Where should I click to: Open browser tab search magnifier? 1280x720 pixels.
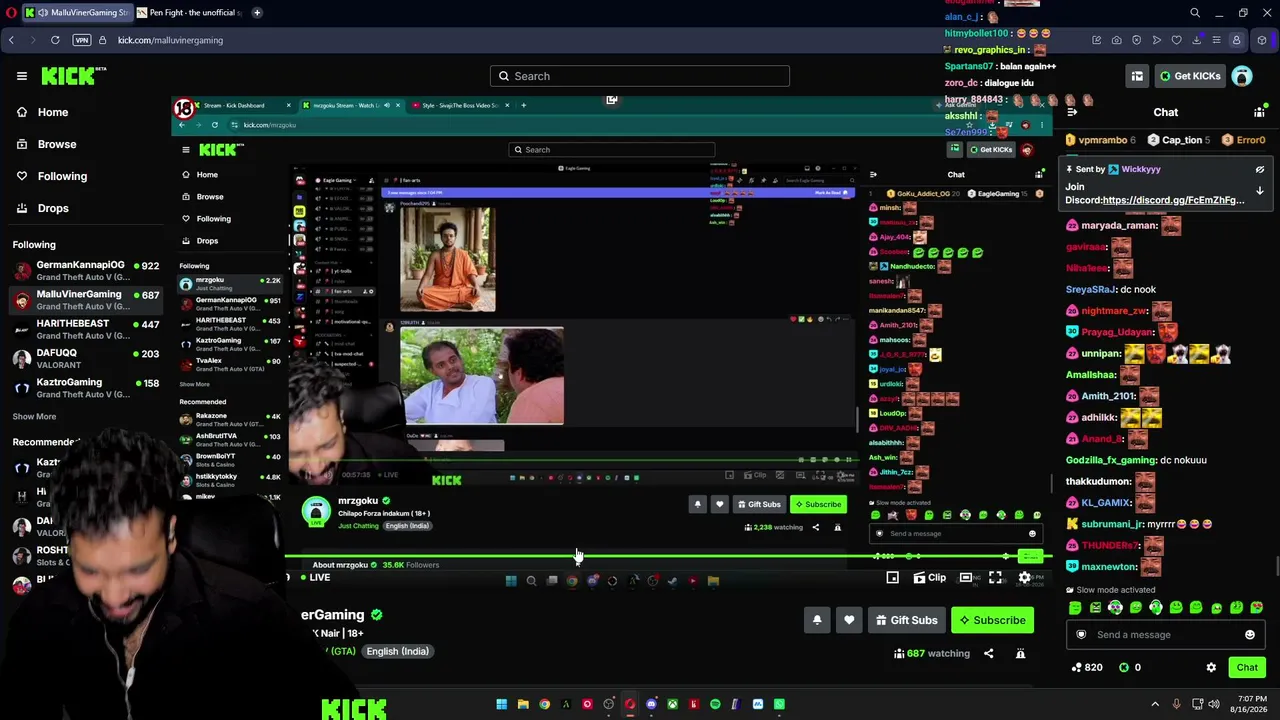1195,13
